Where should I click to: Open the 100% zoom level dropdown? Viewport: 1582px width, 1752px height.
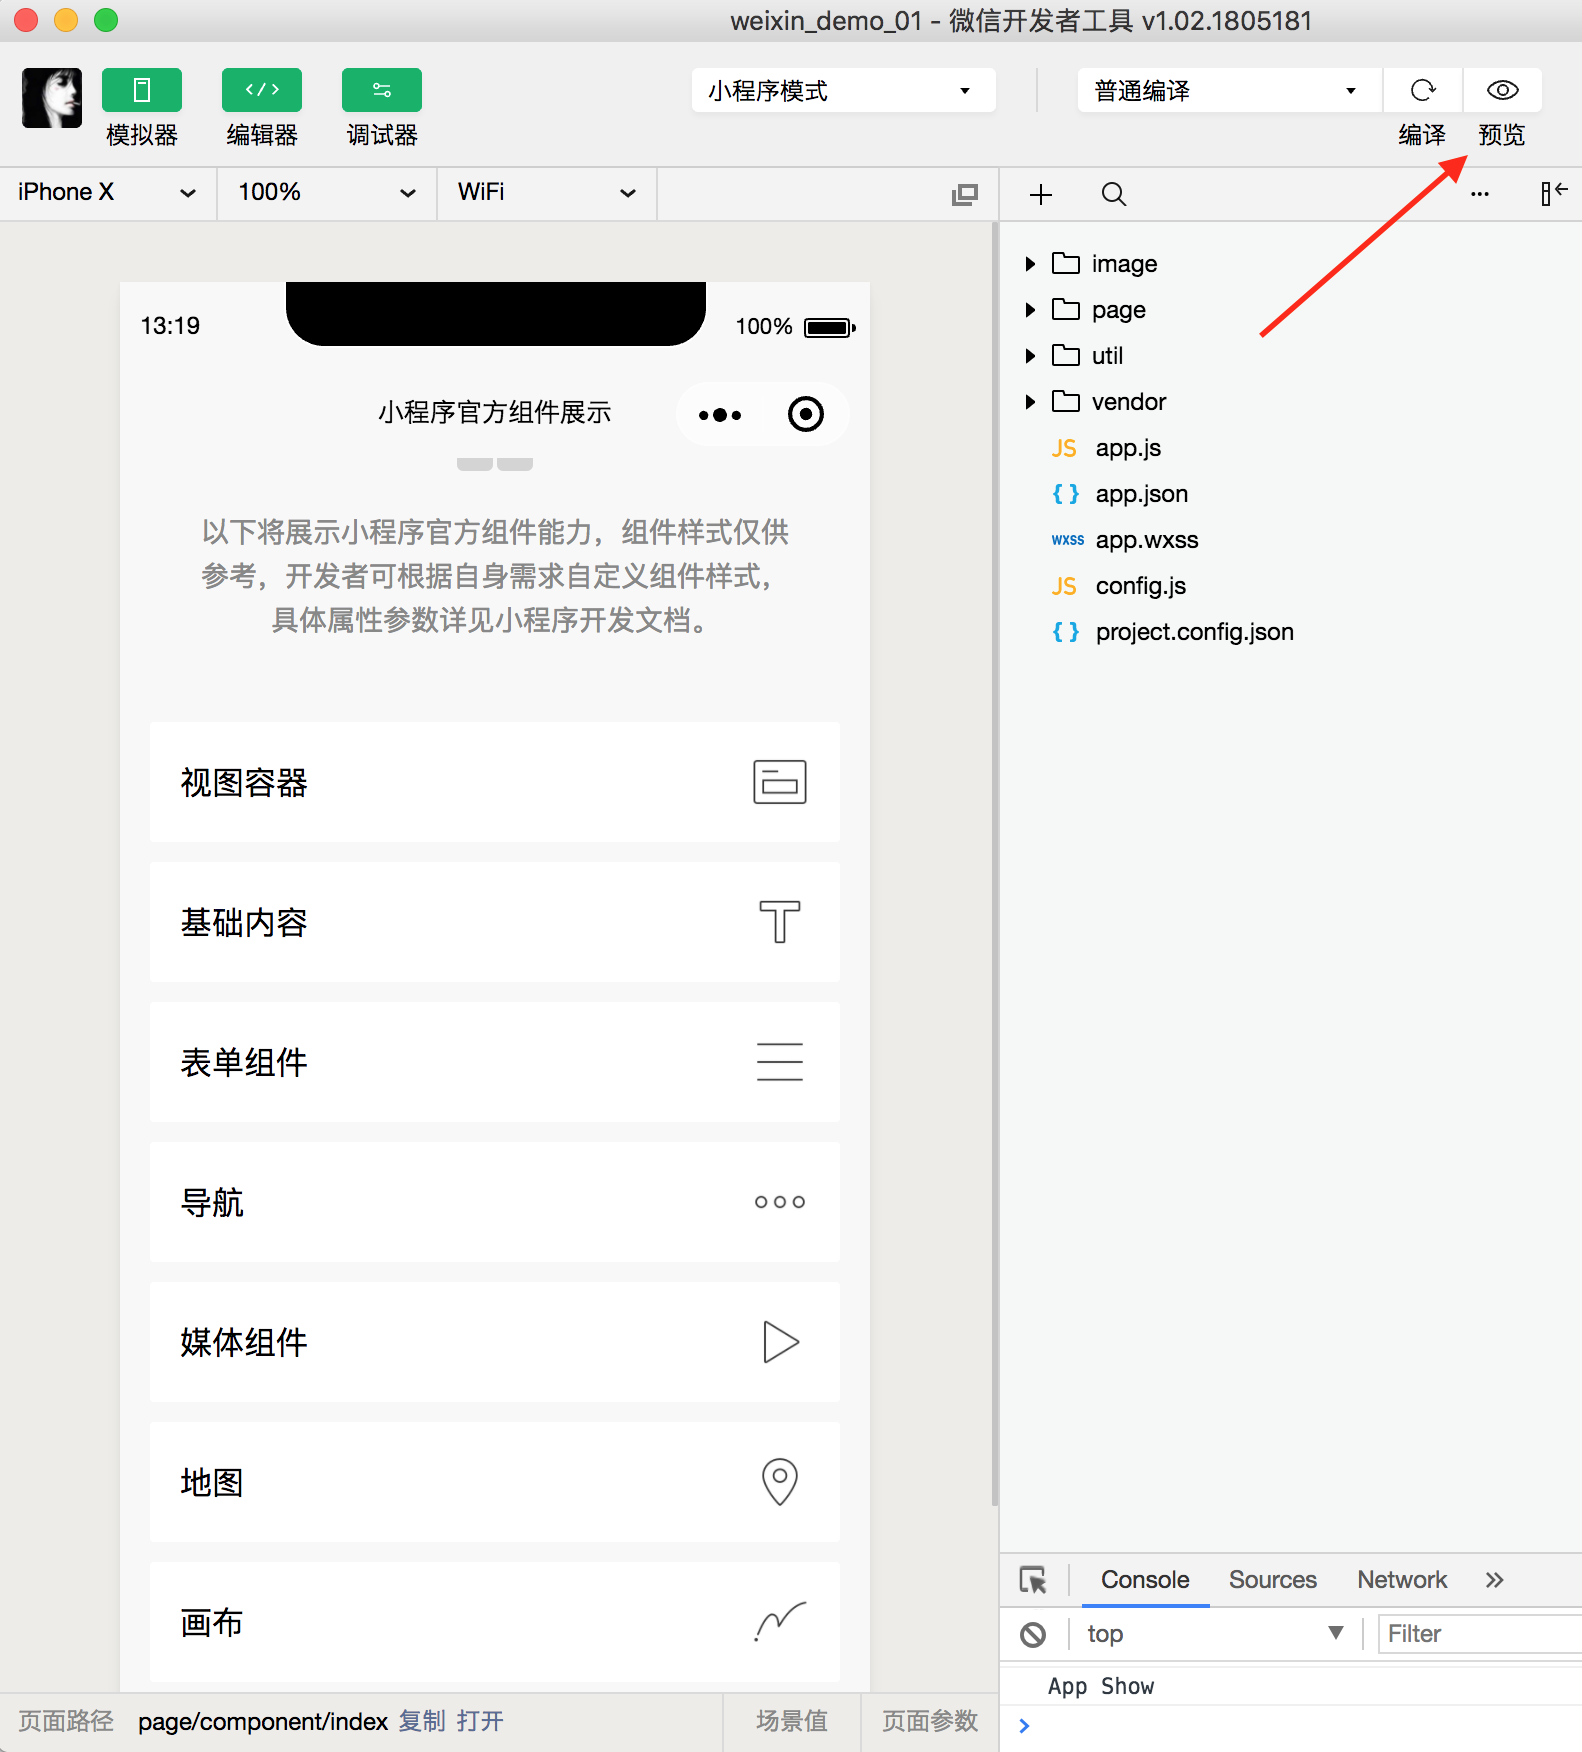pyautogui.click(x=327, y=192)
